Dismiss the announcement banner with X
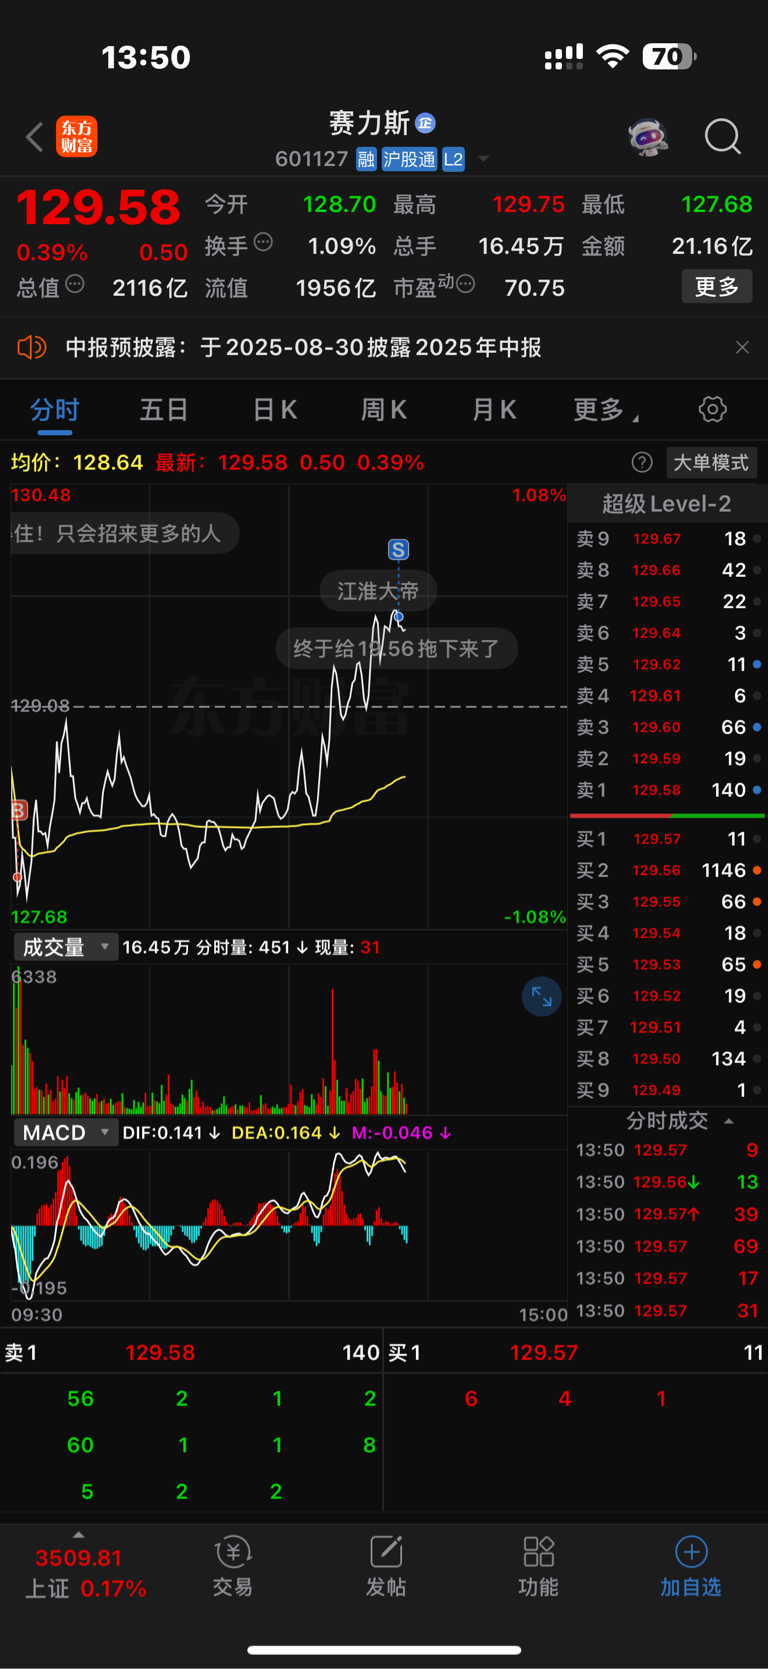 coord(742,347)
